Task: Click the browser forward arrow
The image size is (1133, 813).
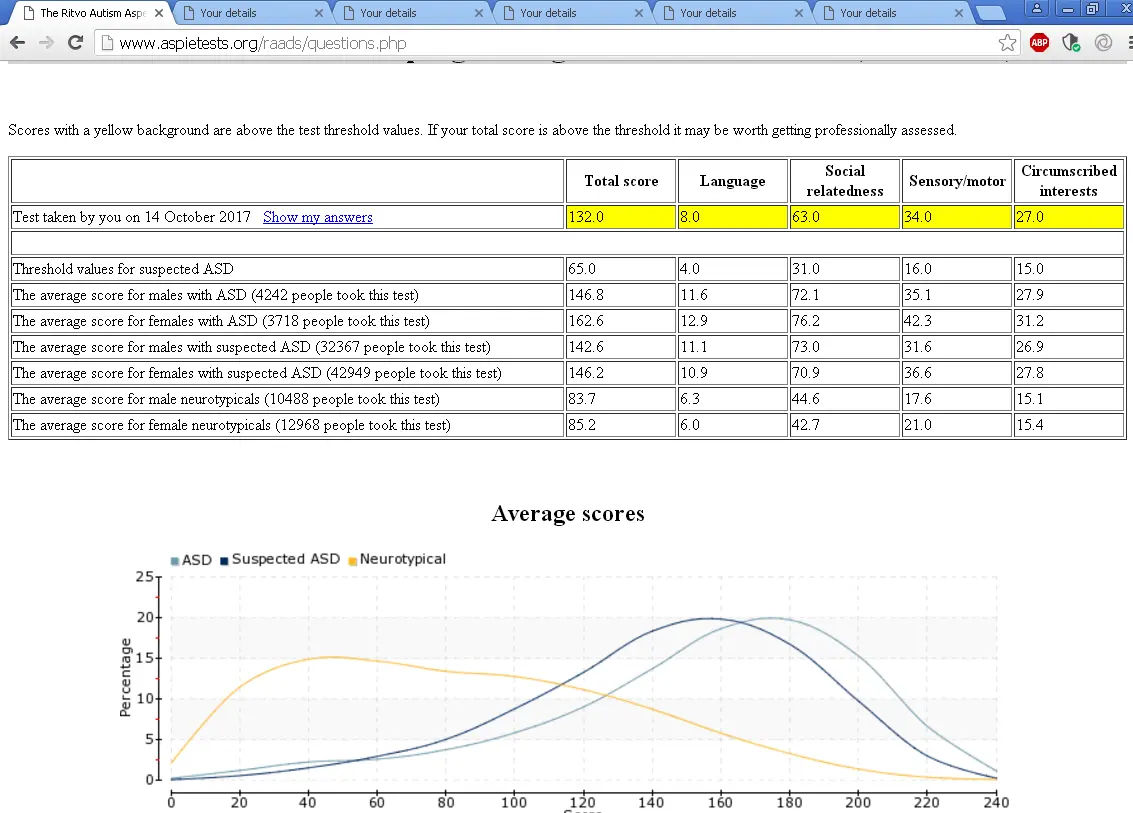Action: [x=47, y=43]
